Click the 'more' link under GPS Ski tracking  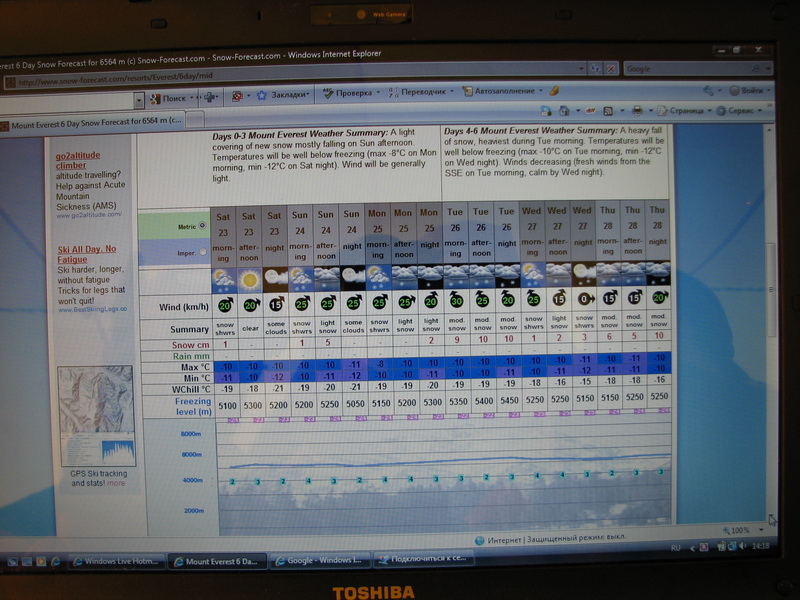[x=116, y=483]
